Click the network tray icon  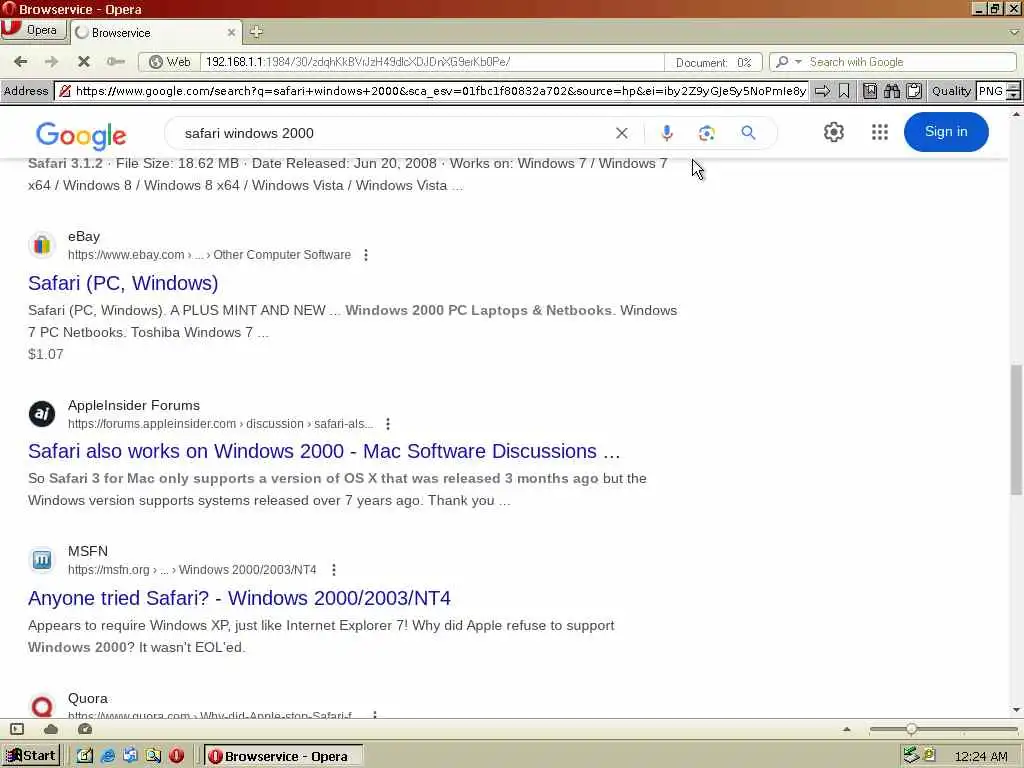pos(910,756)
